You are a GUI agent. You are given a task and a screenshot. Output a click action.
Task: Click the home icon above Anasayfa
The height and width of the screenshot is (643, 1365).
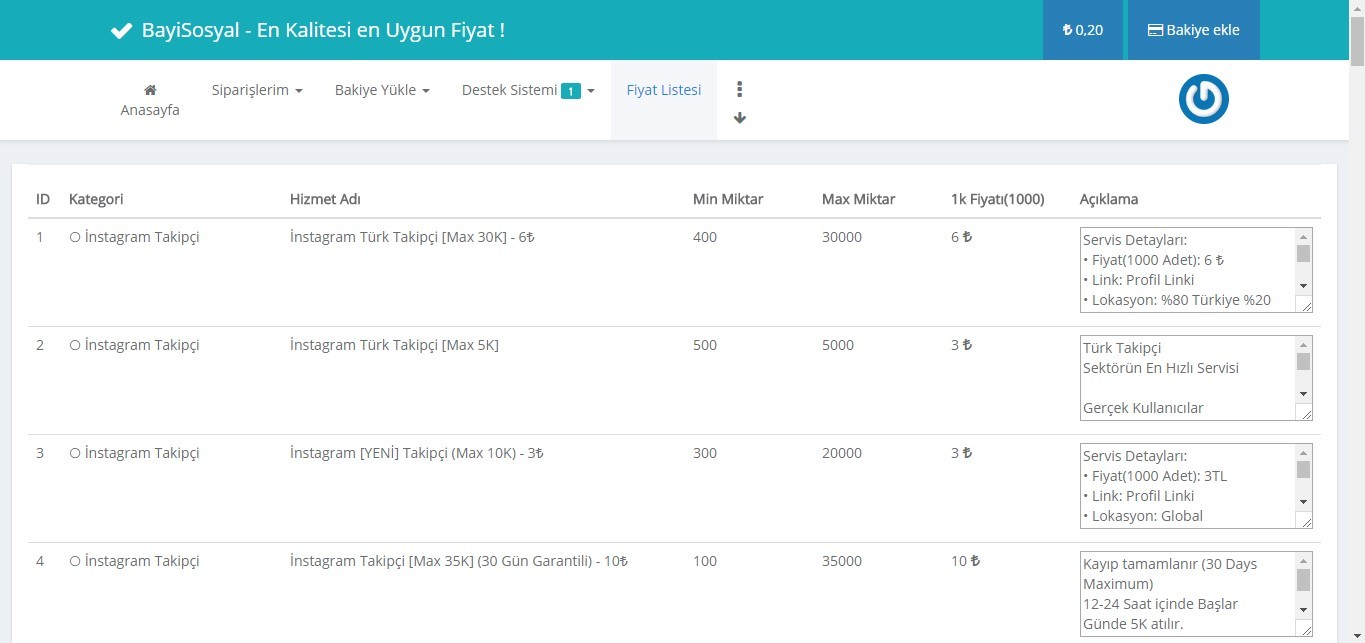coord(150,90)
